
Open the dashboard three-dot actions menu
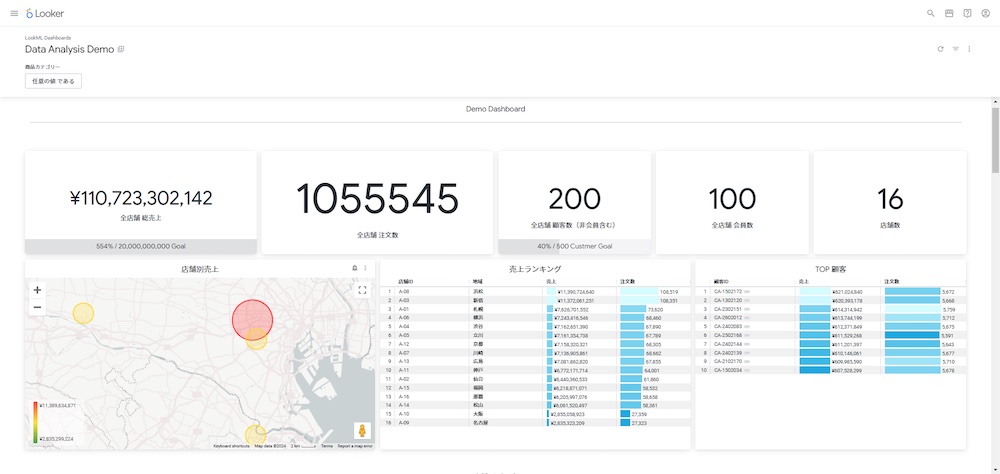(969, 48)
